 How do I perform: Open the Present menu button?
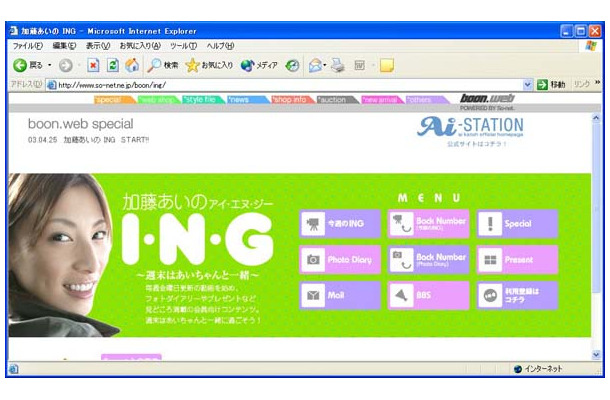click(517, 259)
